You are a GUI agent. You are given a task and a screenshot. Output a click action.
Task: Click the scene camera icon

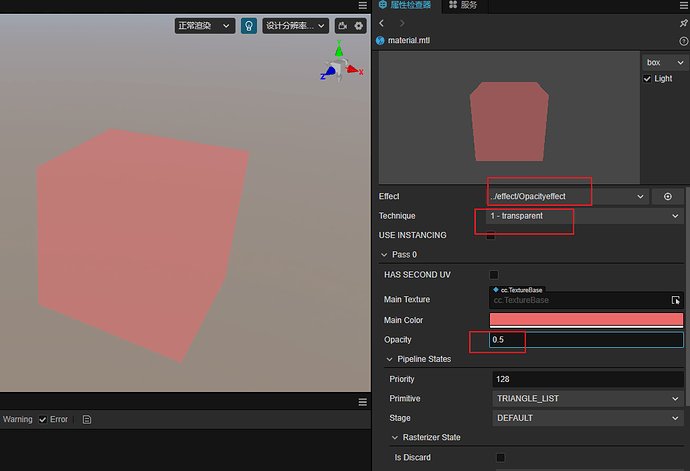[x=342, y=26]
